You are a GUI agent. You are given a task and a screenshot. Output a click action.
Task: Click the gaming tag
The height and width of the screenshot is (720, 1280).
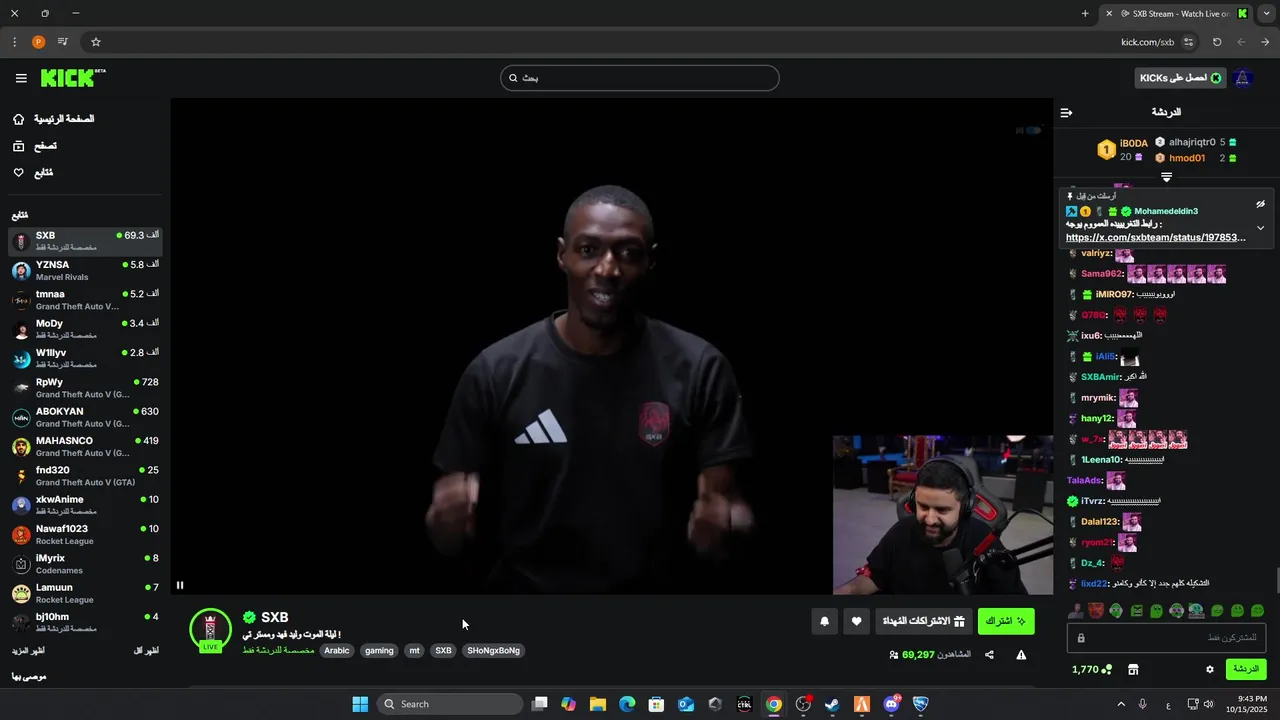379,650
